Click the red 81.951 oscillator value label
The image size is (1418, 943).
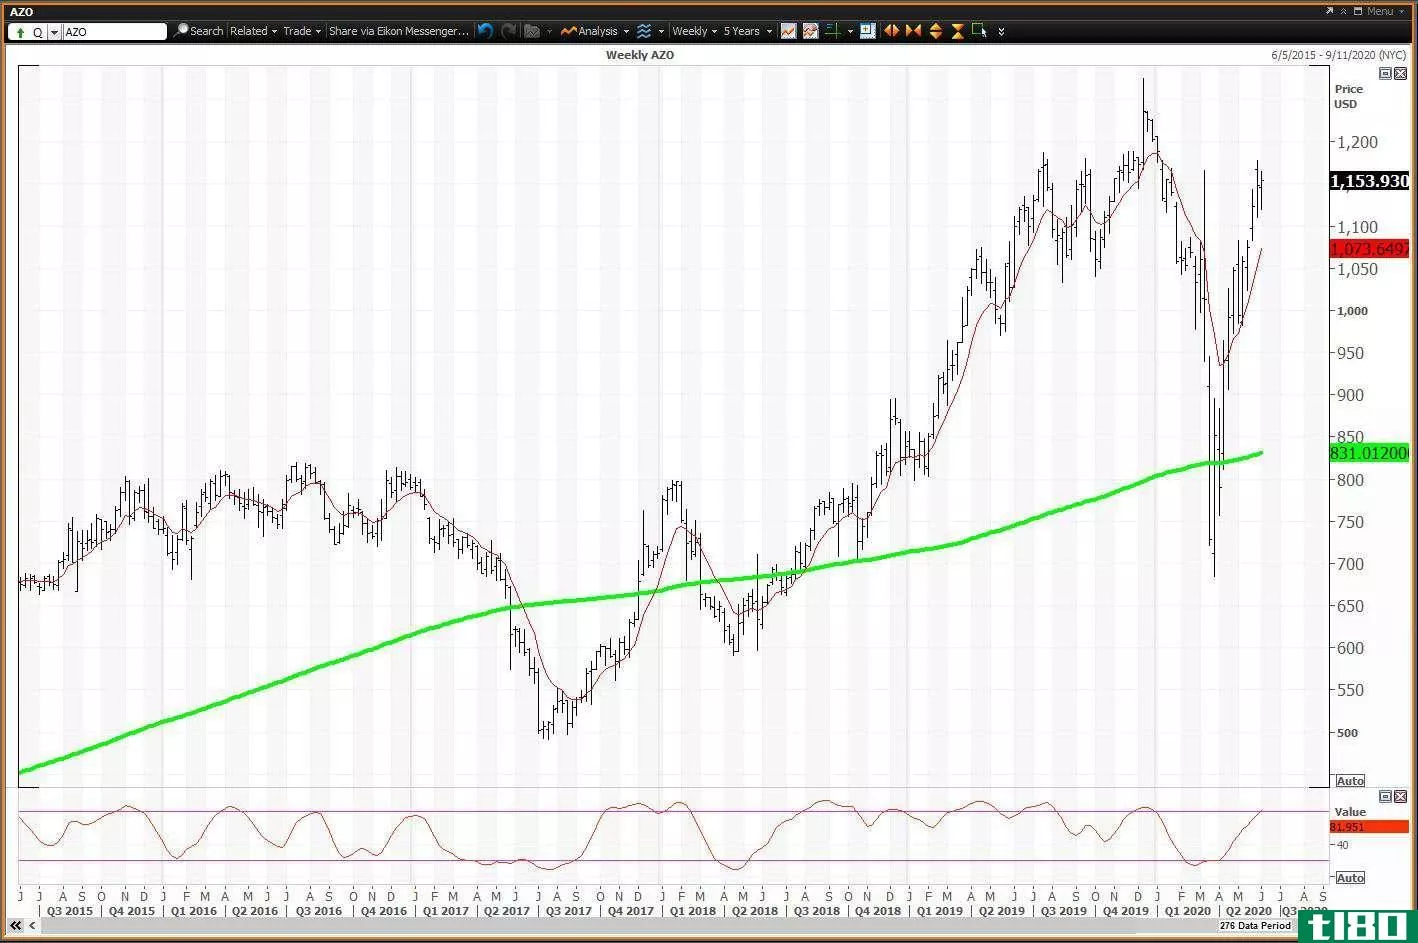1369,827
